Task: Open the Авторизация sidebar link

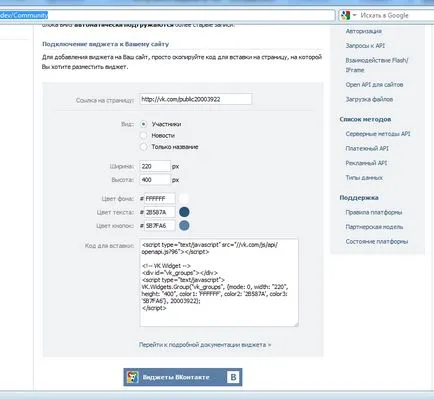Action: [363, 31]
